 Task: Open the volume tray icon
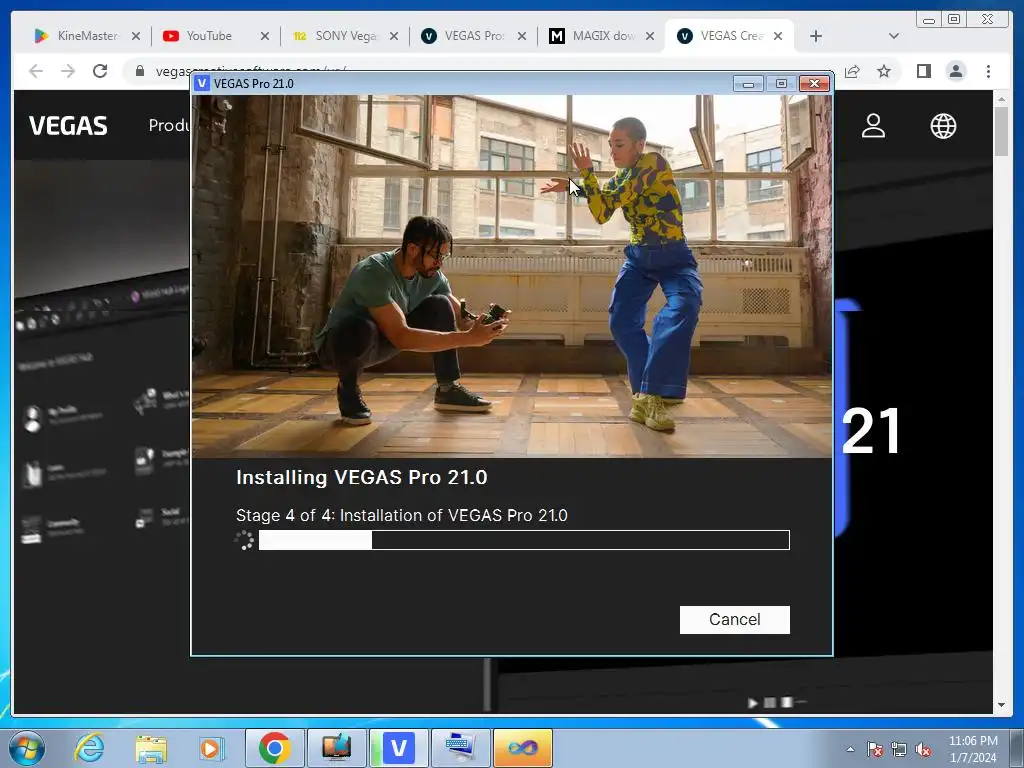(x=923, y=749)
